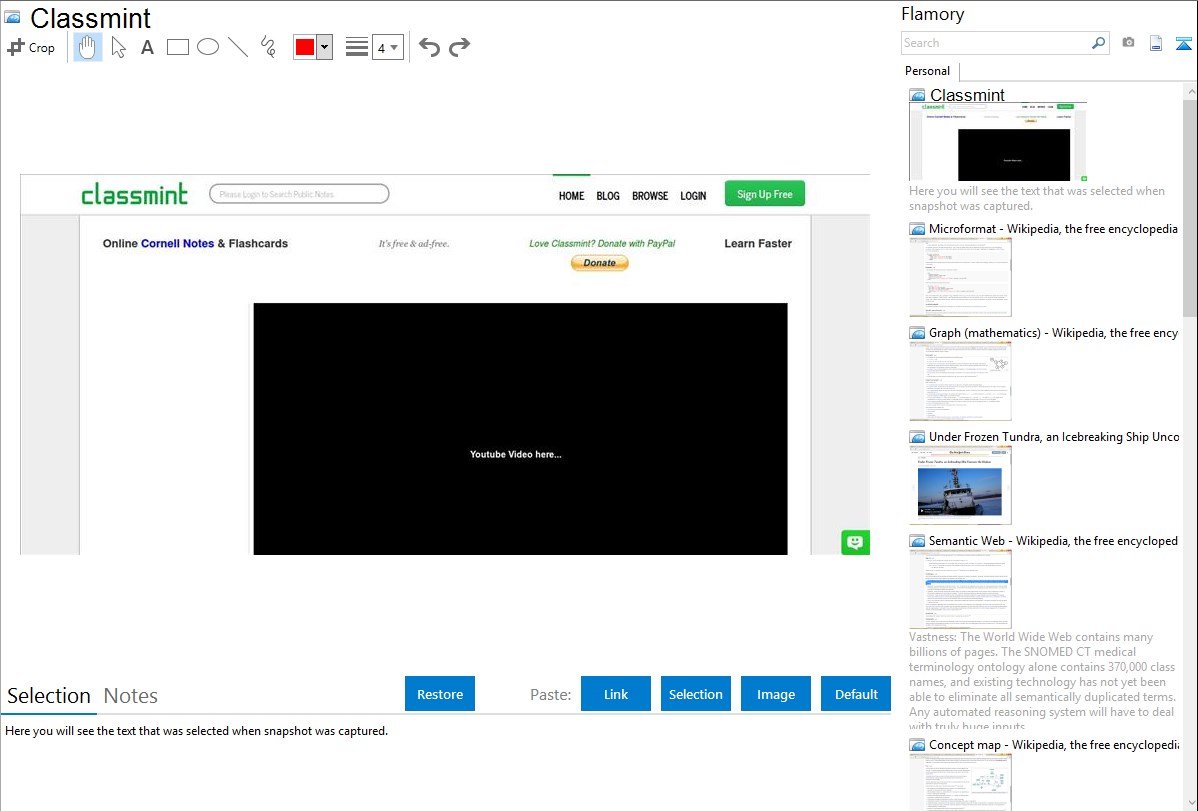Click the search magnifier icon

click(x=1099, y=43)
